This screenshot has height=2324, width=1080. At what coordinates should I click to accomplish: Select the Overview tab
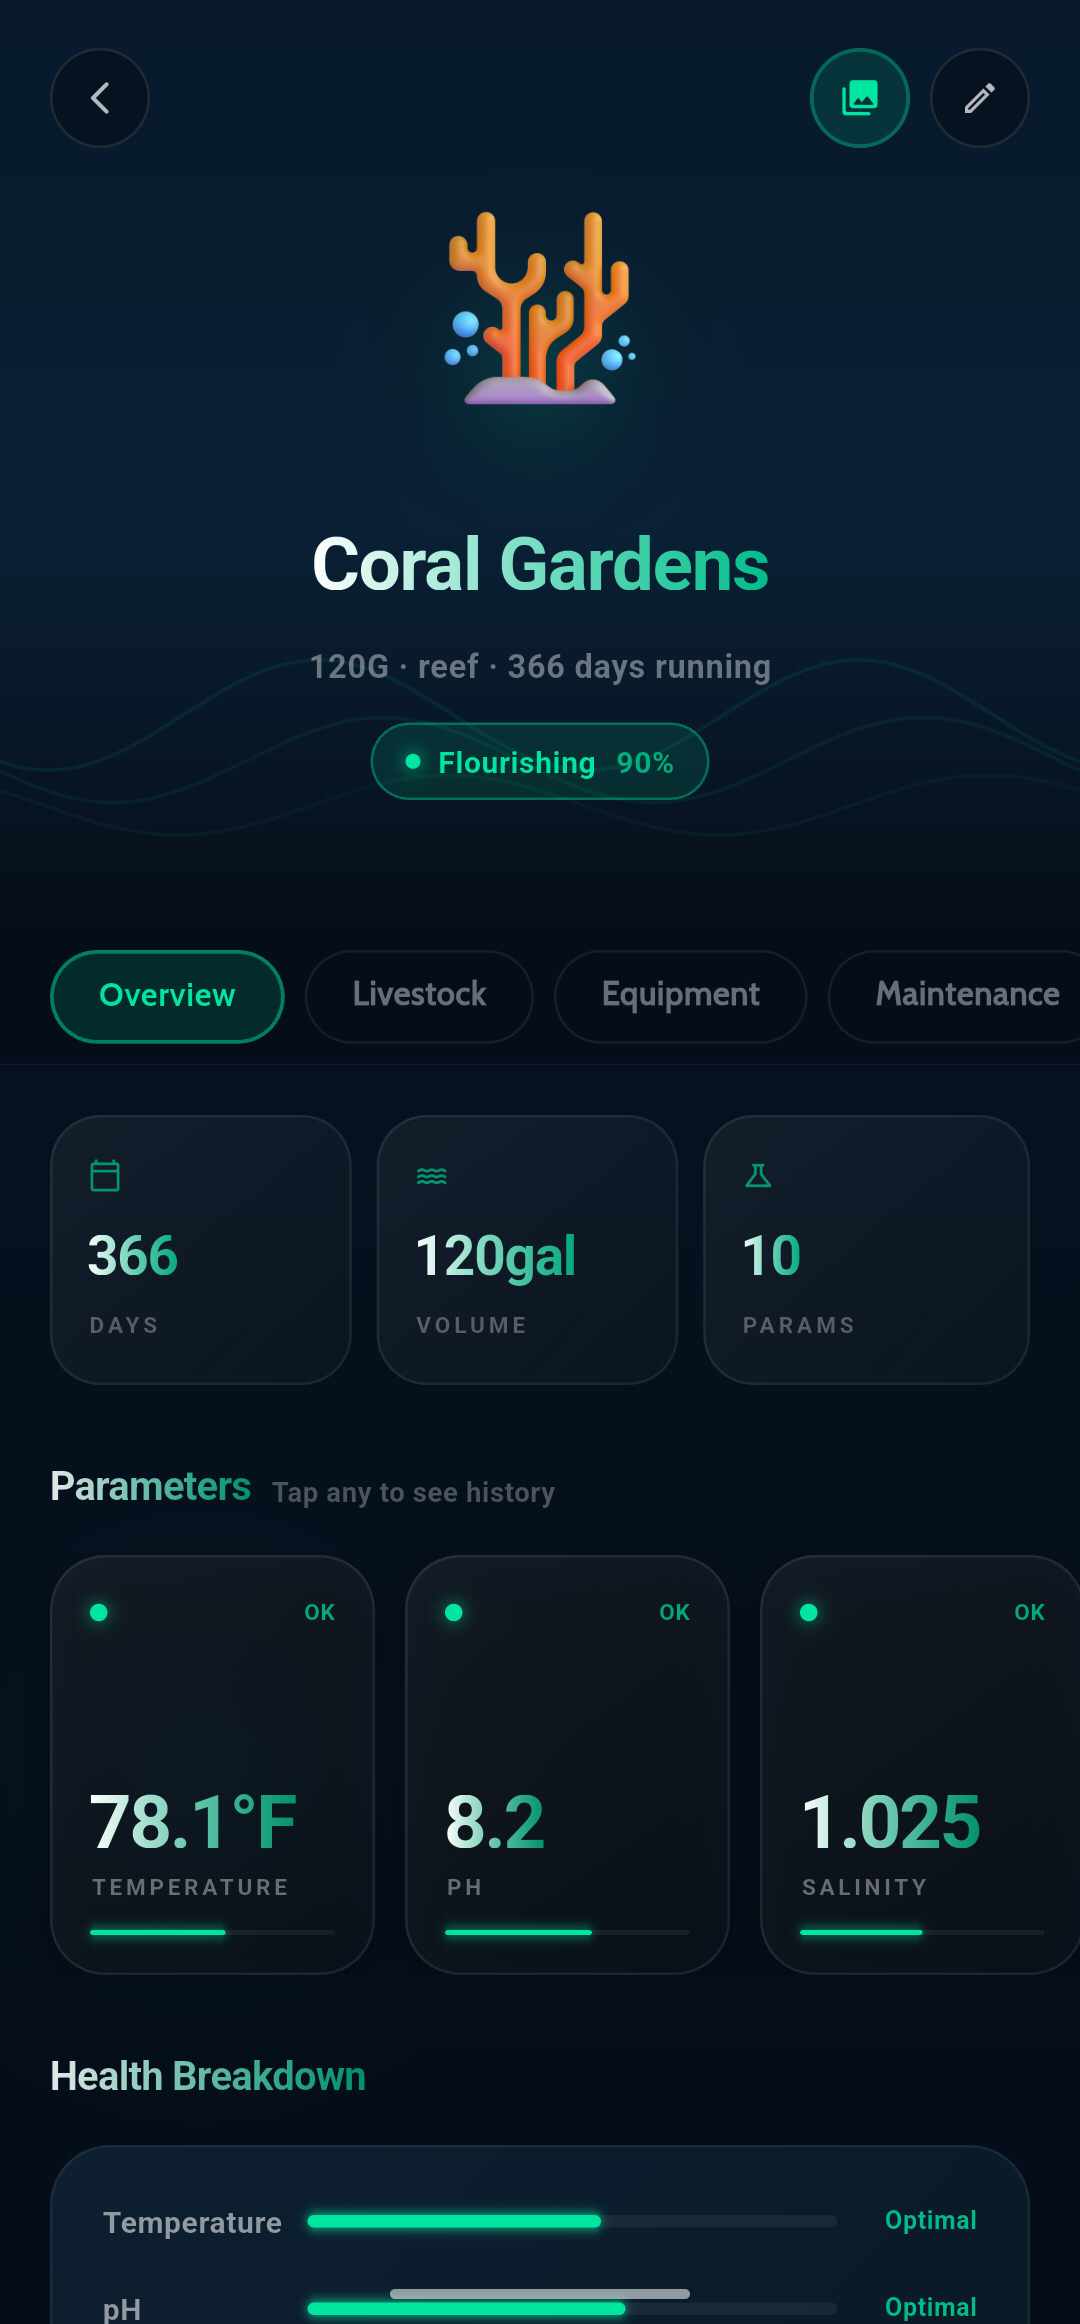167,996
